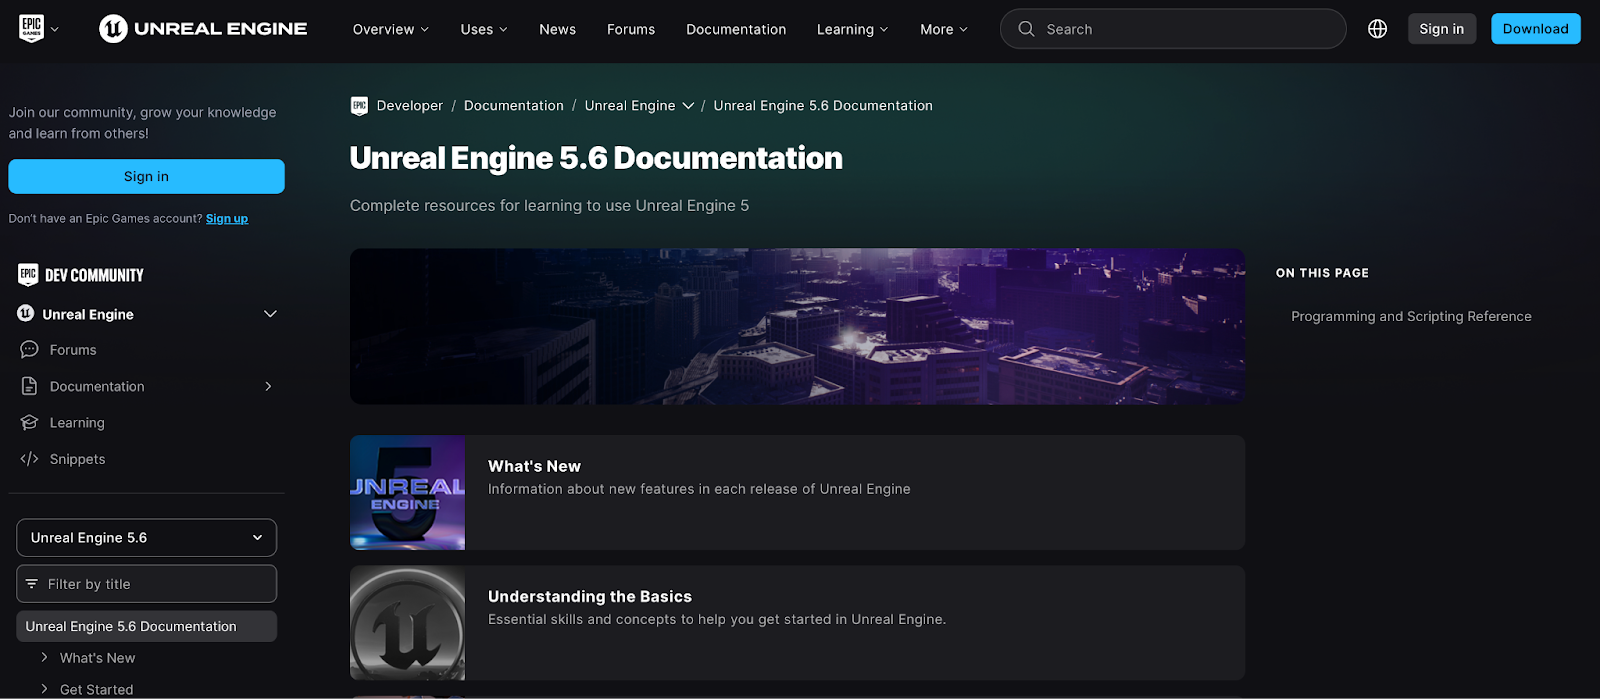Go to Developer breadcrumb
The image size is (1600, 699).
point(410,106)
